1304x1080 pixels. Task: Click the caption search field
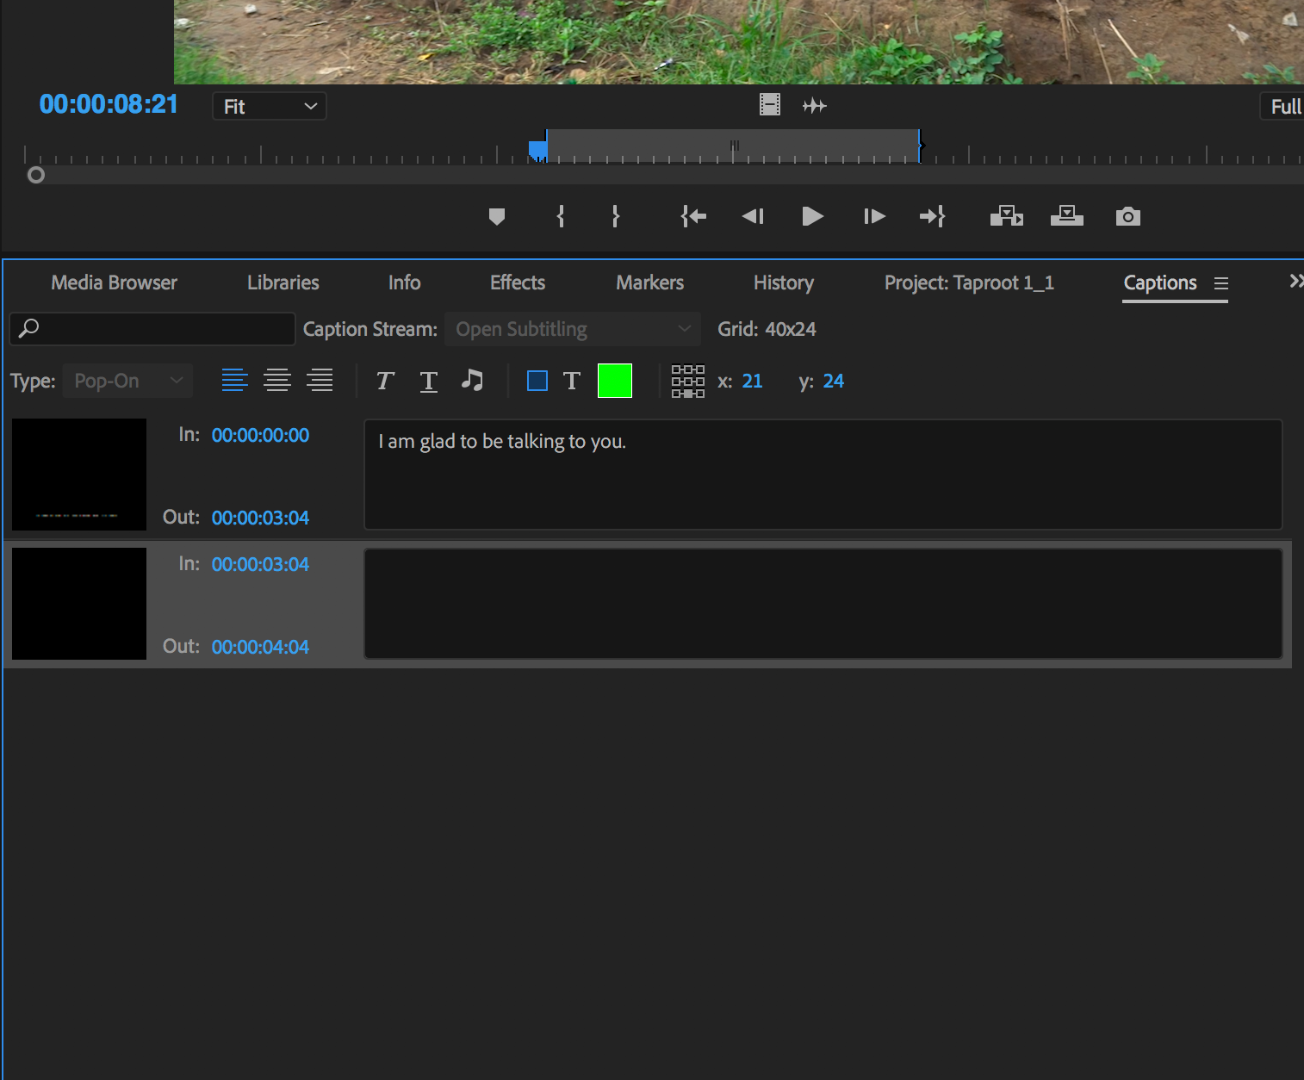152,328
